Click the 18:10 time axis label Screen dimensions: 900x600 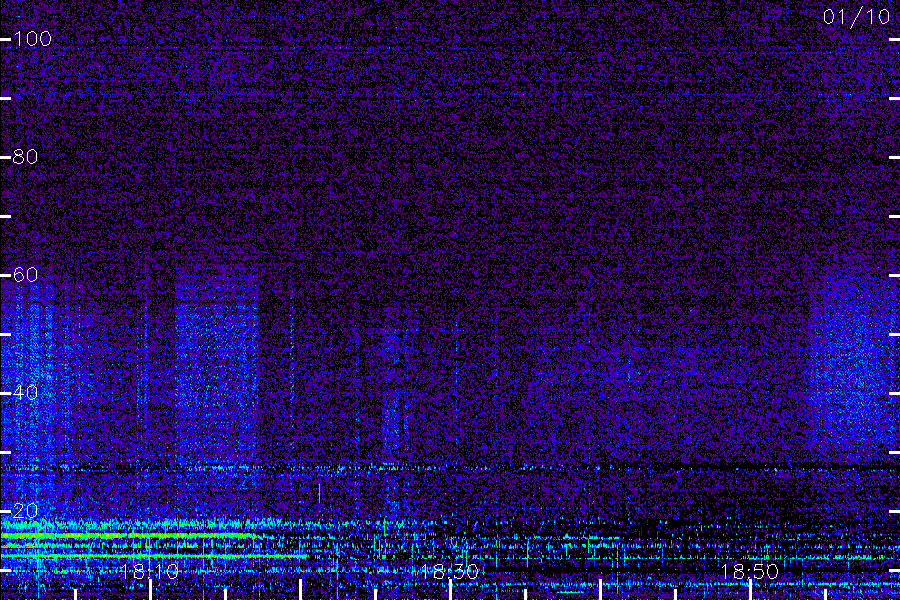[x=150, y=571]
